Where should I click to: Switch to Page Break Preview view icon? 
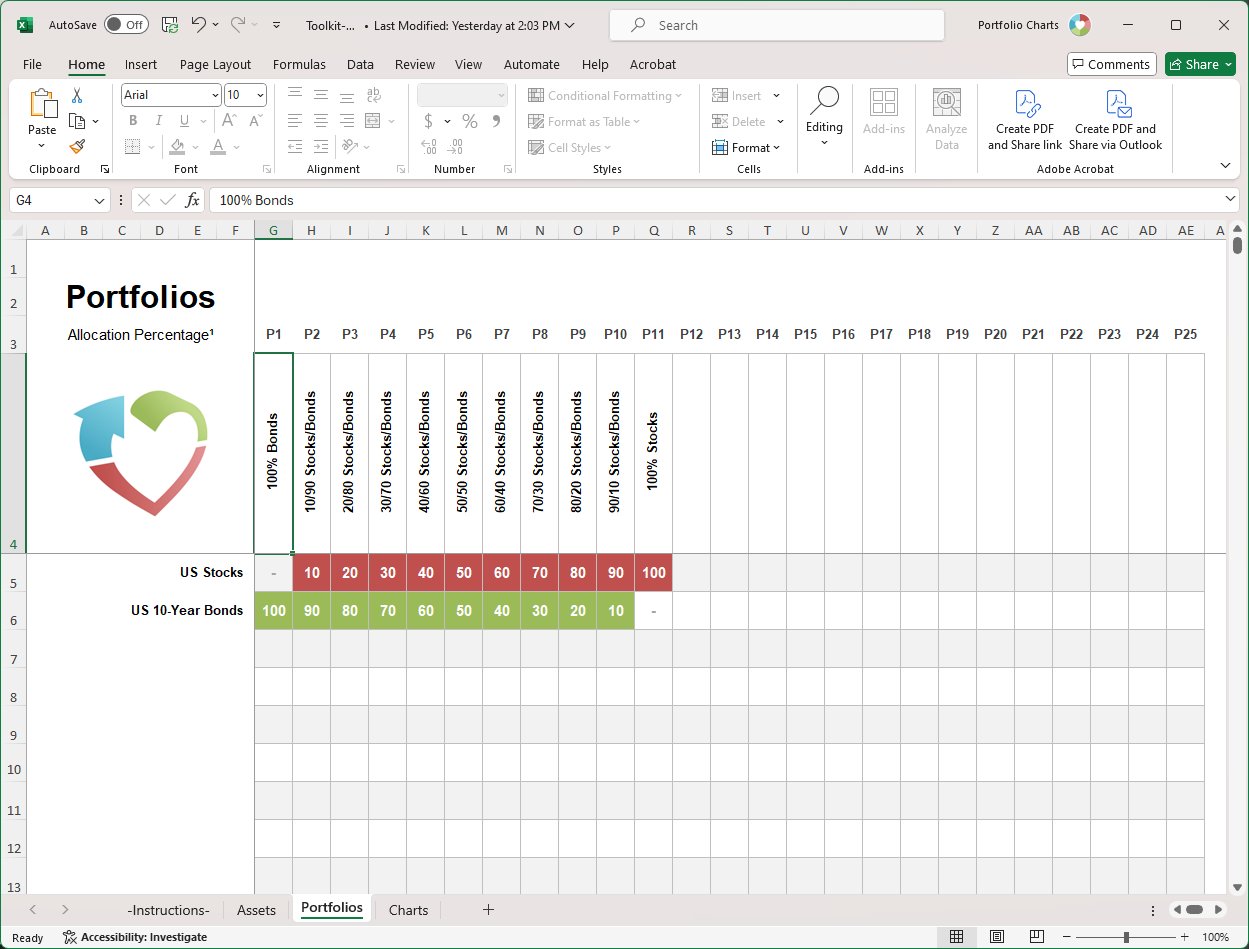1037,937
